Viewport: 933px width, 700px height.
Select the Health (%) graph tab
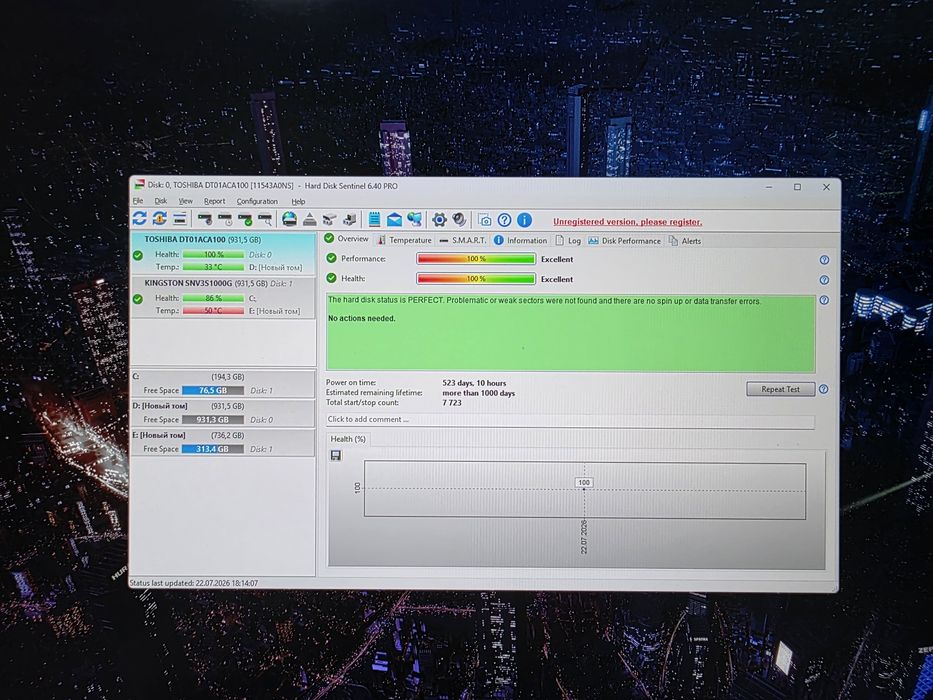[348, 439]
